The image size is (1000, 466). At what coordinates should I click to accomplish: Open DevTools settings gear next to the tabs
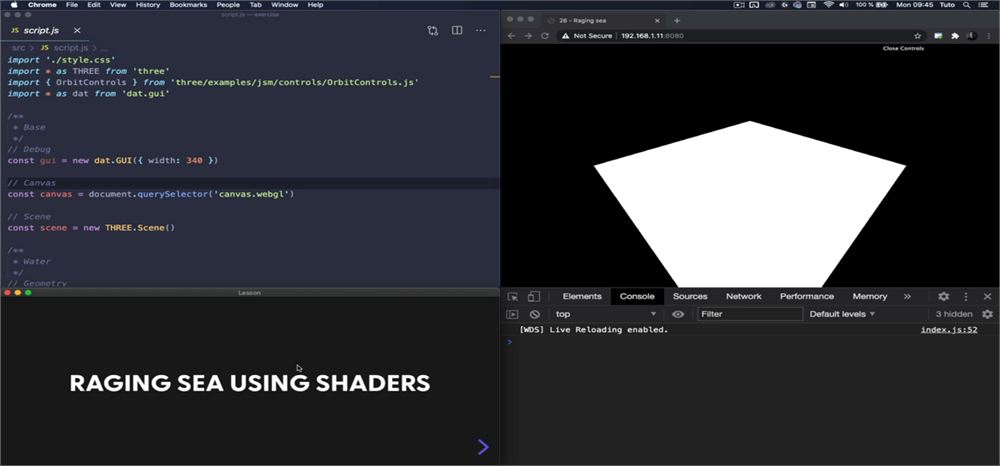click(x=943, y=296)
